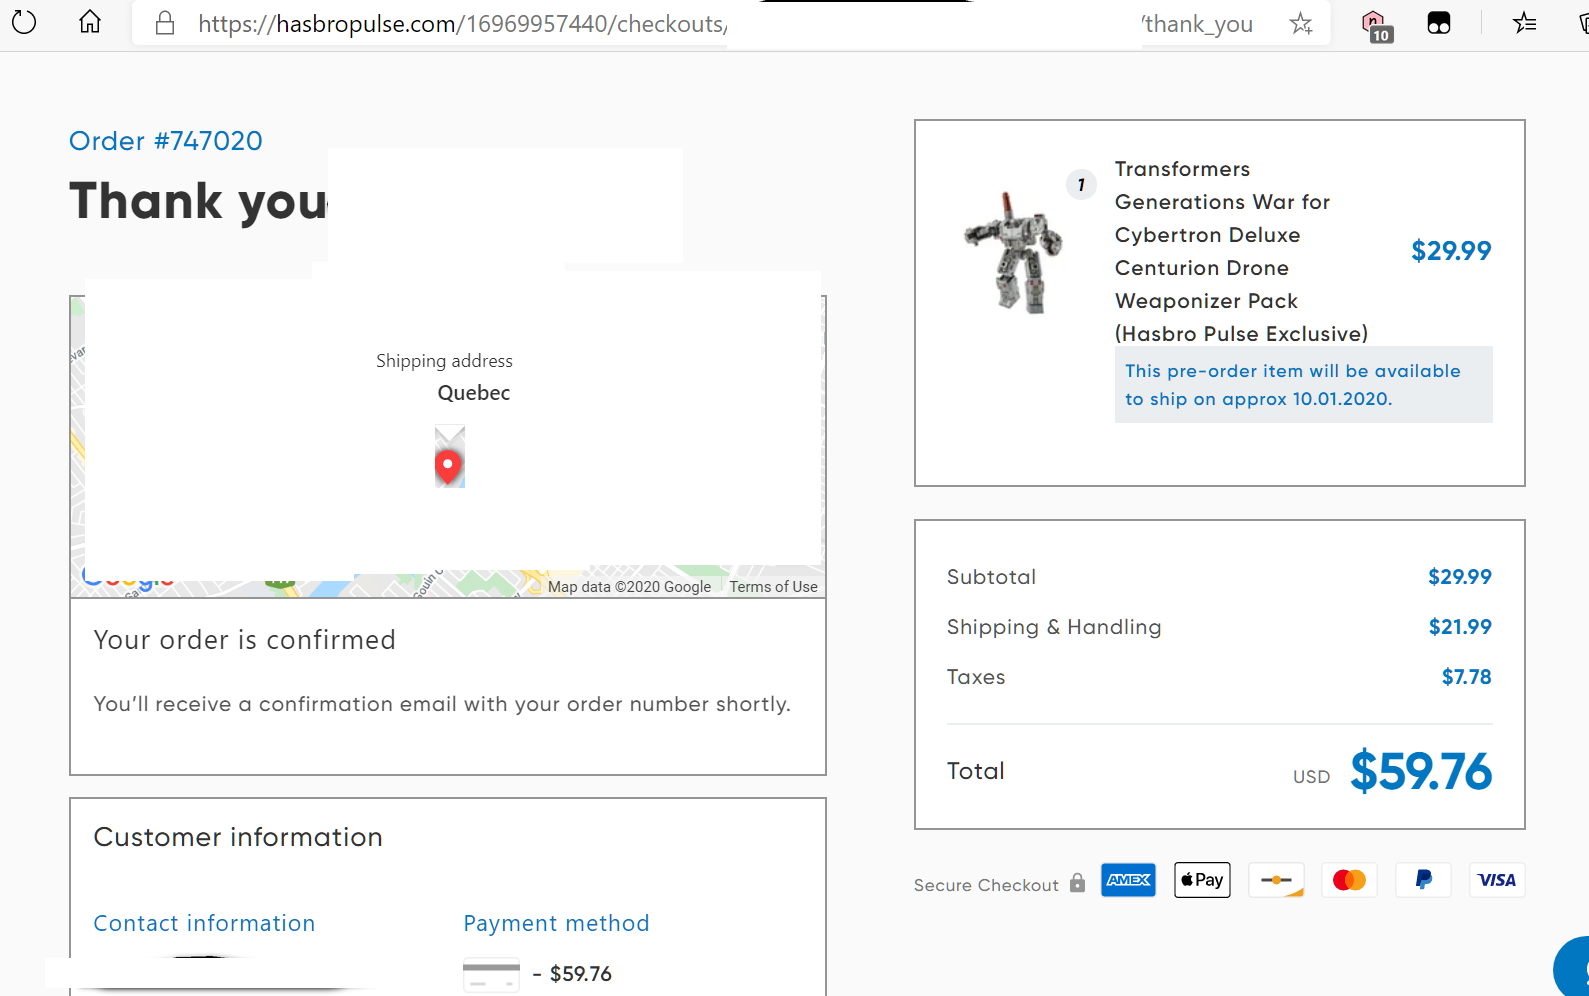This screenshot has height=996, width=1589.
Task: Click the Order #747020 link
Action: point(166,141)
